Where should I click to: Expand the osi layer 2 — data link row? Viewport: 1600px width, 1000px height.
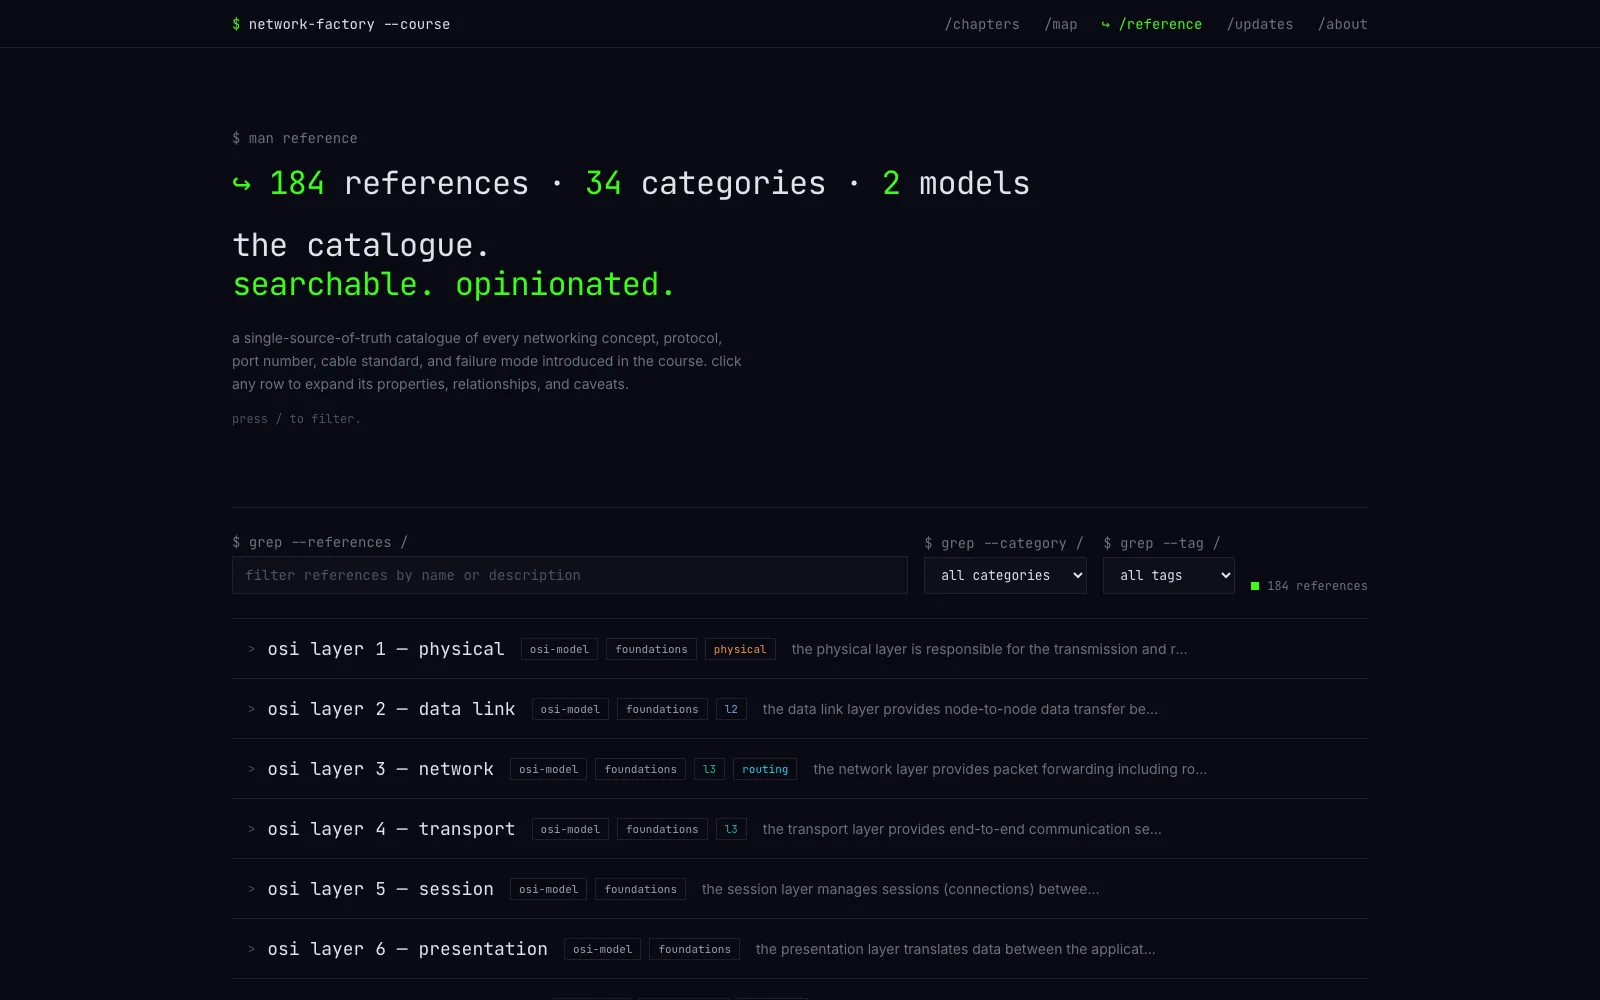coord(800,709)
